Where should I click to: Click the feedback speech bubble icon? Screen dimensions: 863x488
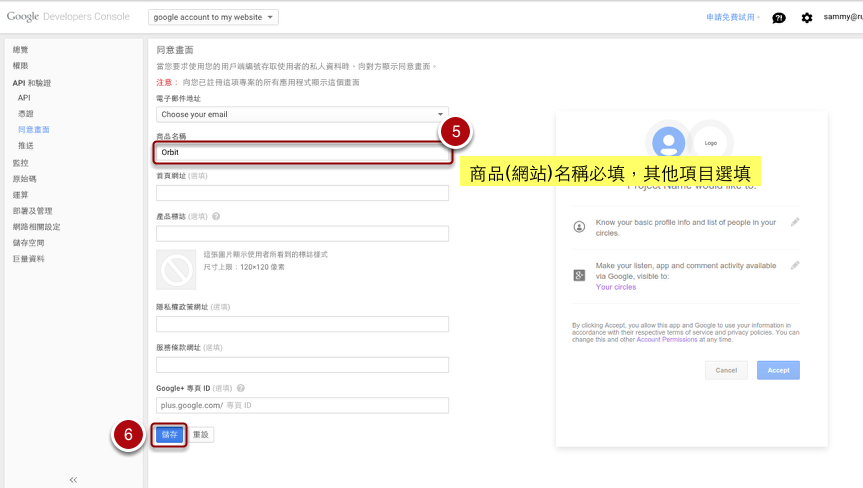pos(780,17)
